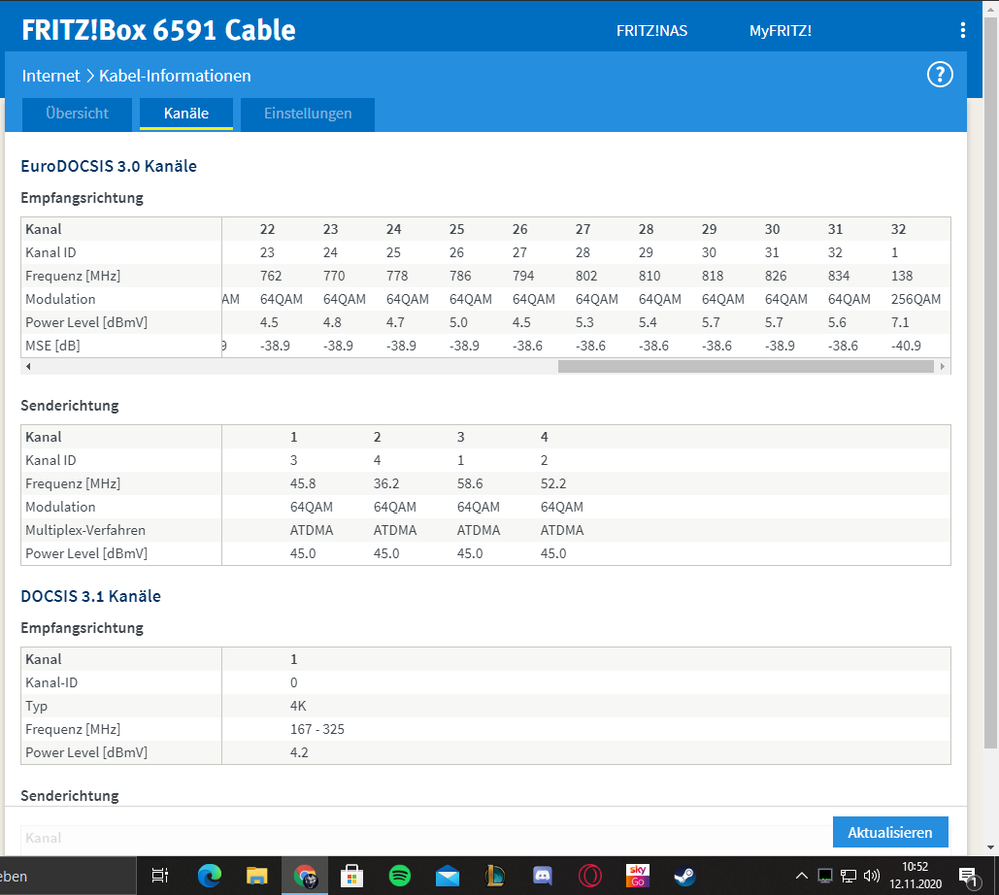The image size is (999, 895).
Task: Click upstream frequency 45.8
Action: pyautogui.click(x=303, y=483)
